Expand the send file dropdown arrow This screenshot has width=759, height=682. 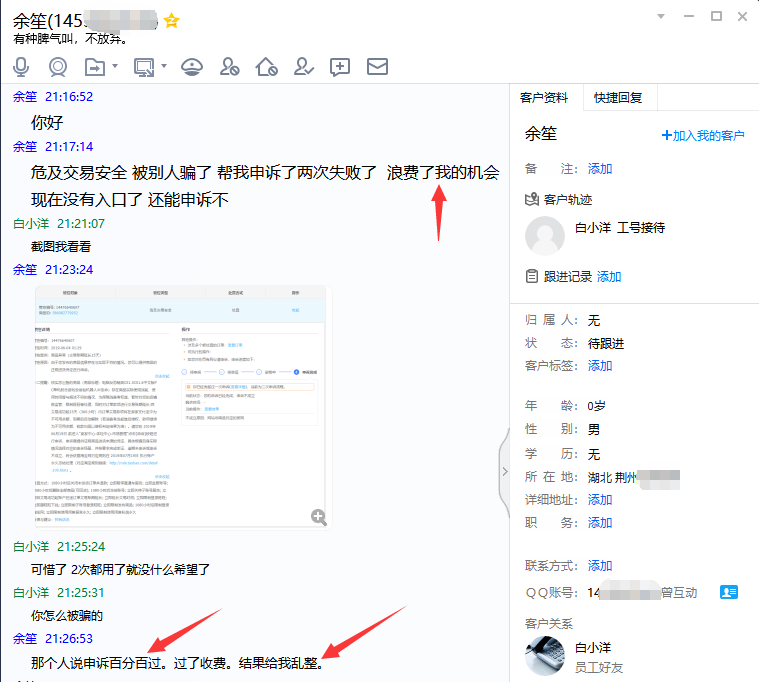click(115, 65)
